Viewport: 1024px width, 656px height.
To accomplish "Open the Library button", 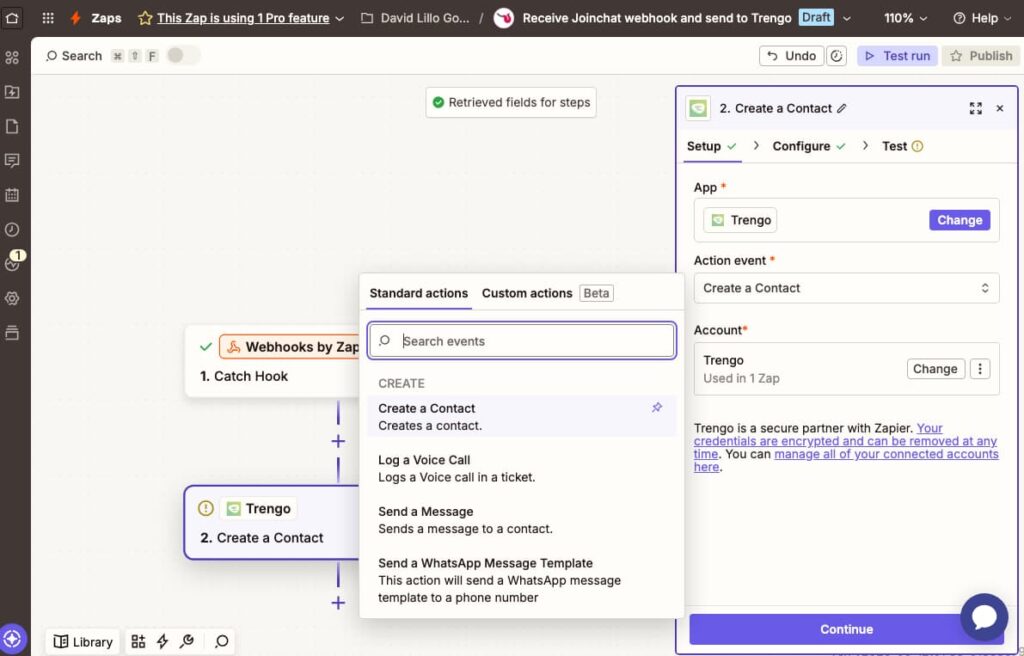I will coord(83,642).
